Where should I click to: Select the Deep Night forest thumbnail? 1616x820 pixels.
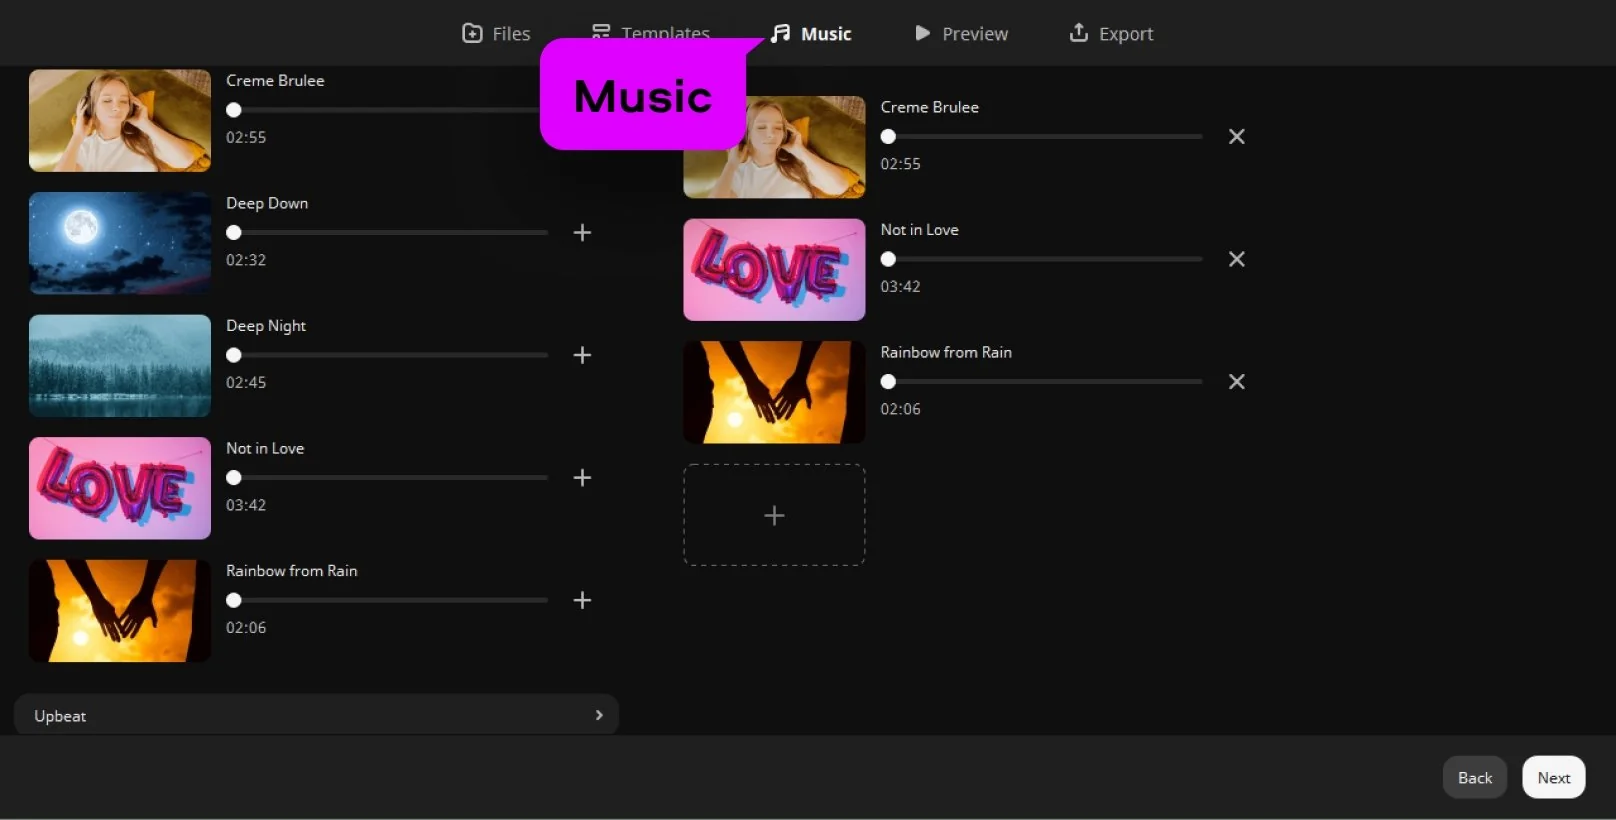(x=120, y=366)
